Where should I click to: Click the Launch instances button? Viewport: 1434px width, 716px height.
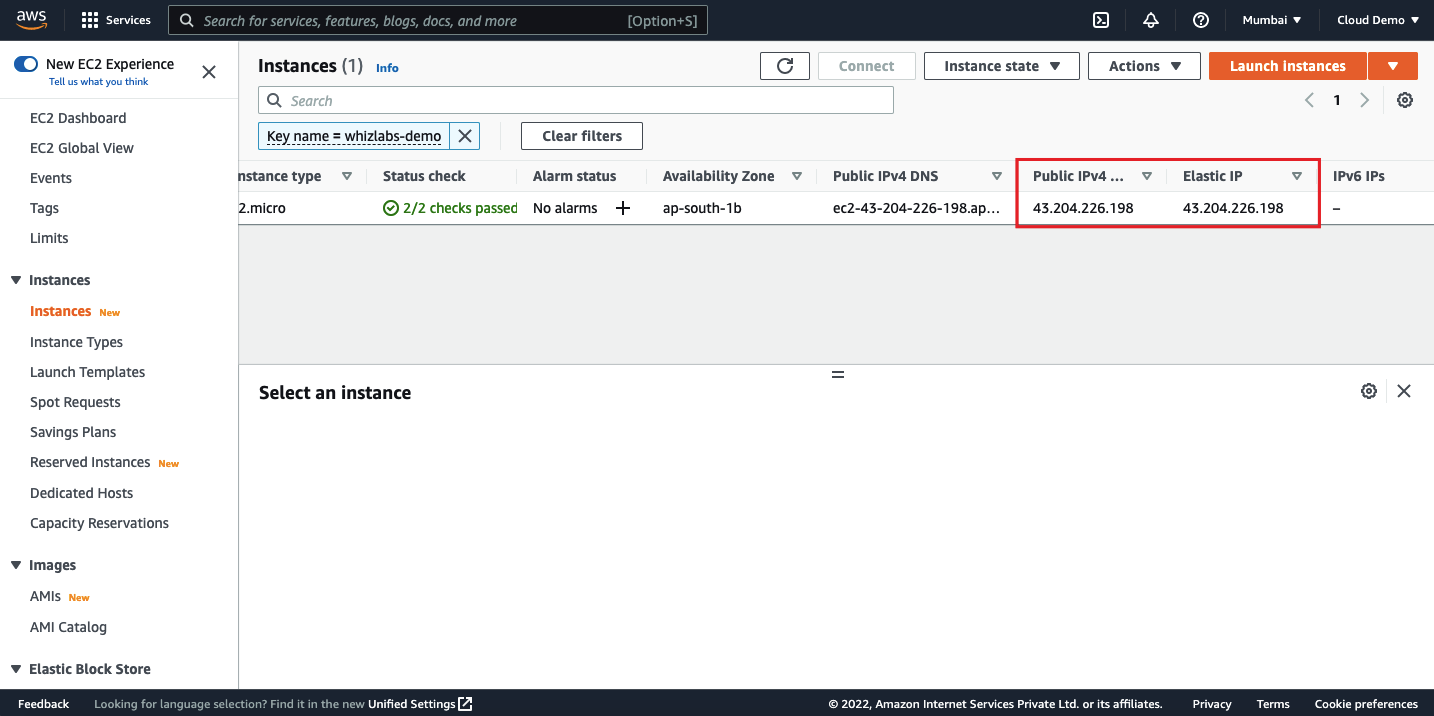point(1288,66)
